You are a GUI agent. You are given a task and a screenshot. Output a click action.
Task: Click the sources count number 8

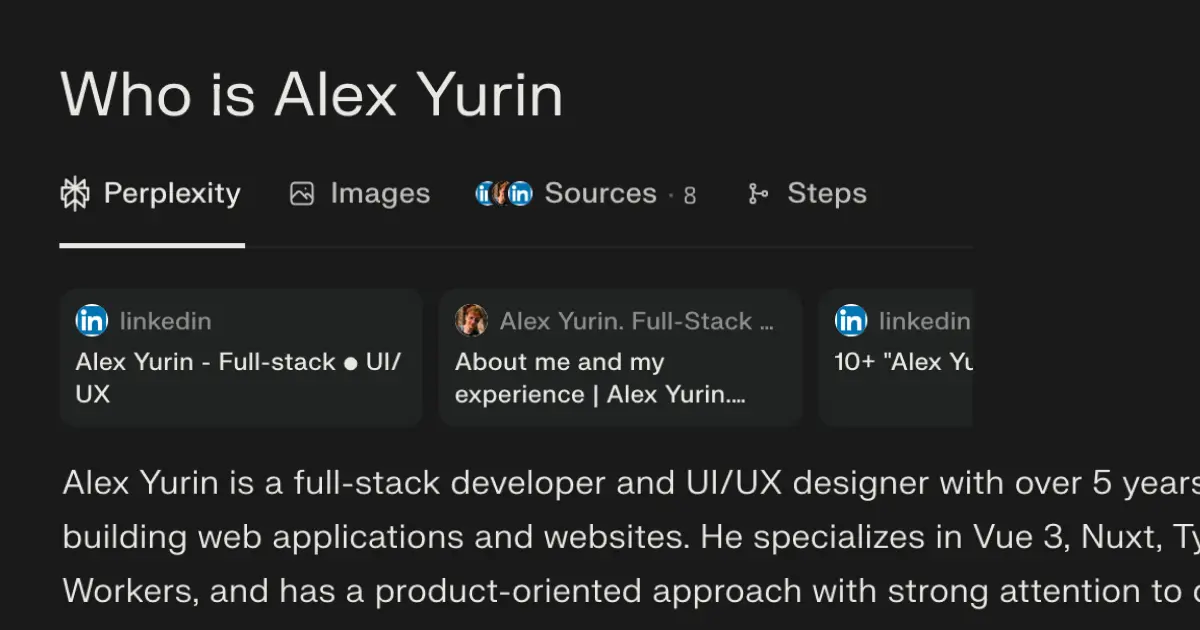click(689, 195)
